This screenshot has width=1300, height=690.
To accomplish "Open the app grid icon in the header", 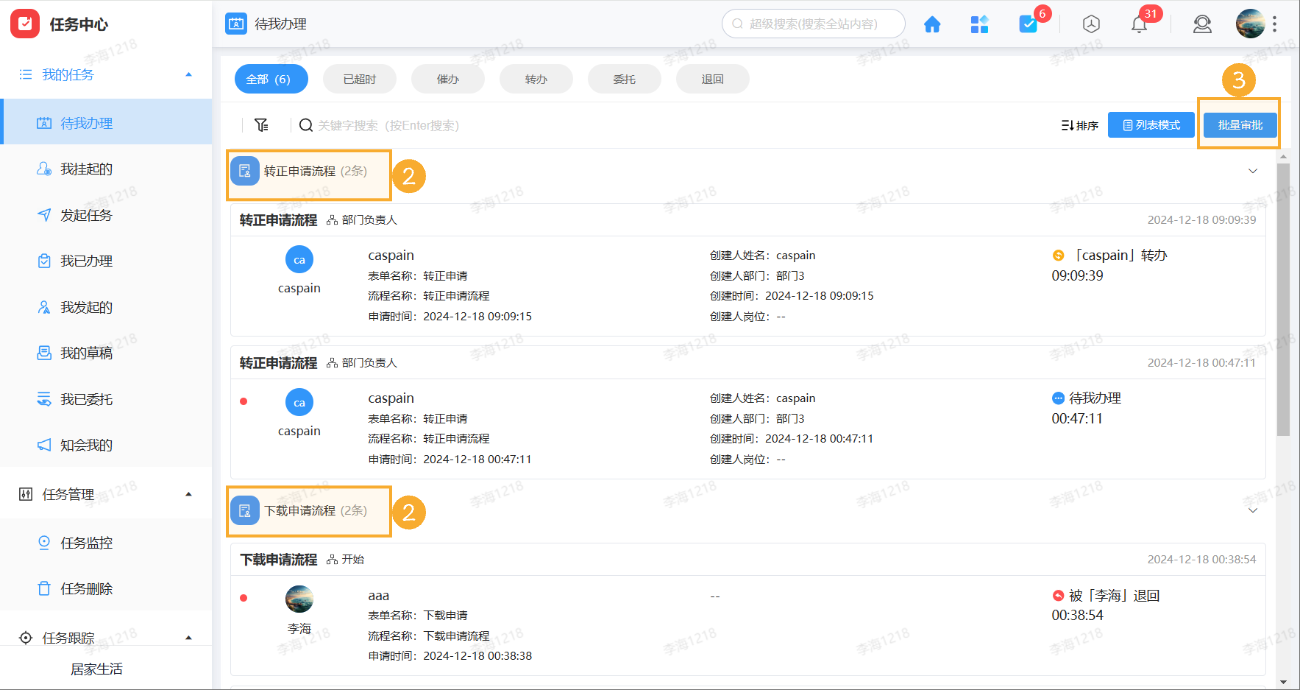I will (x=979, y=23).
